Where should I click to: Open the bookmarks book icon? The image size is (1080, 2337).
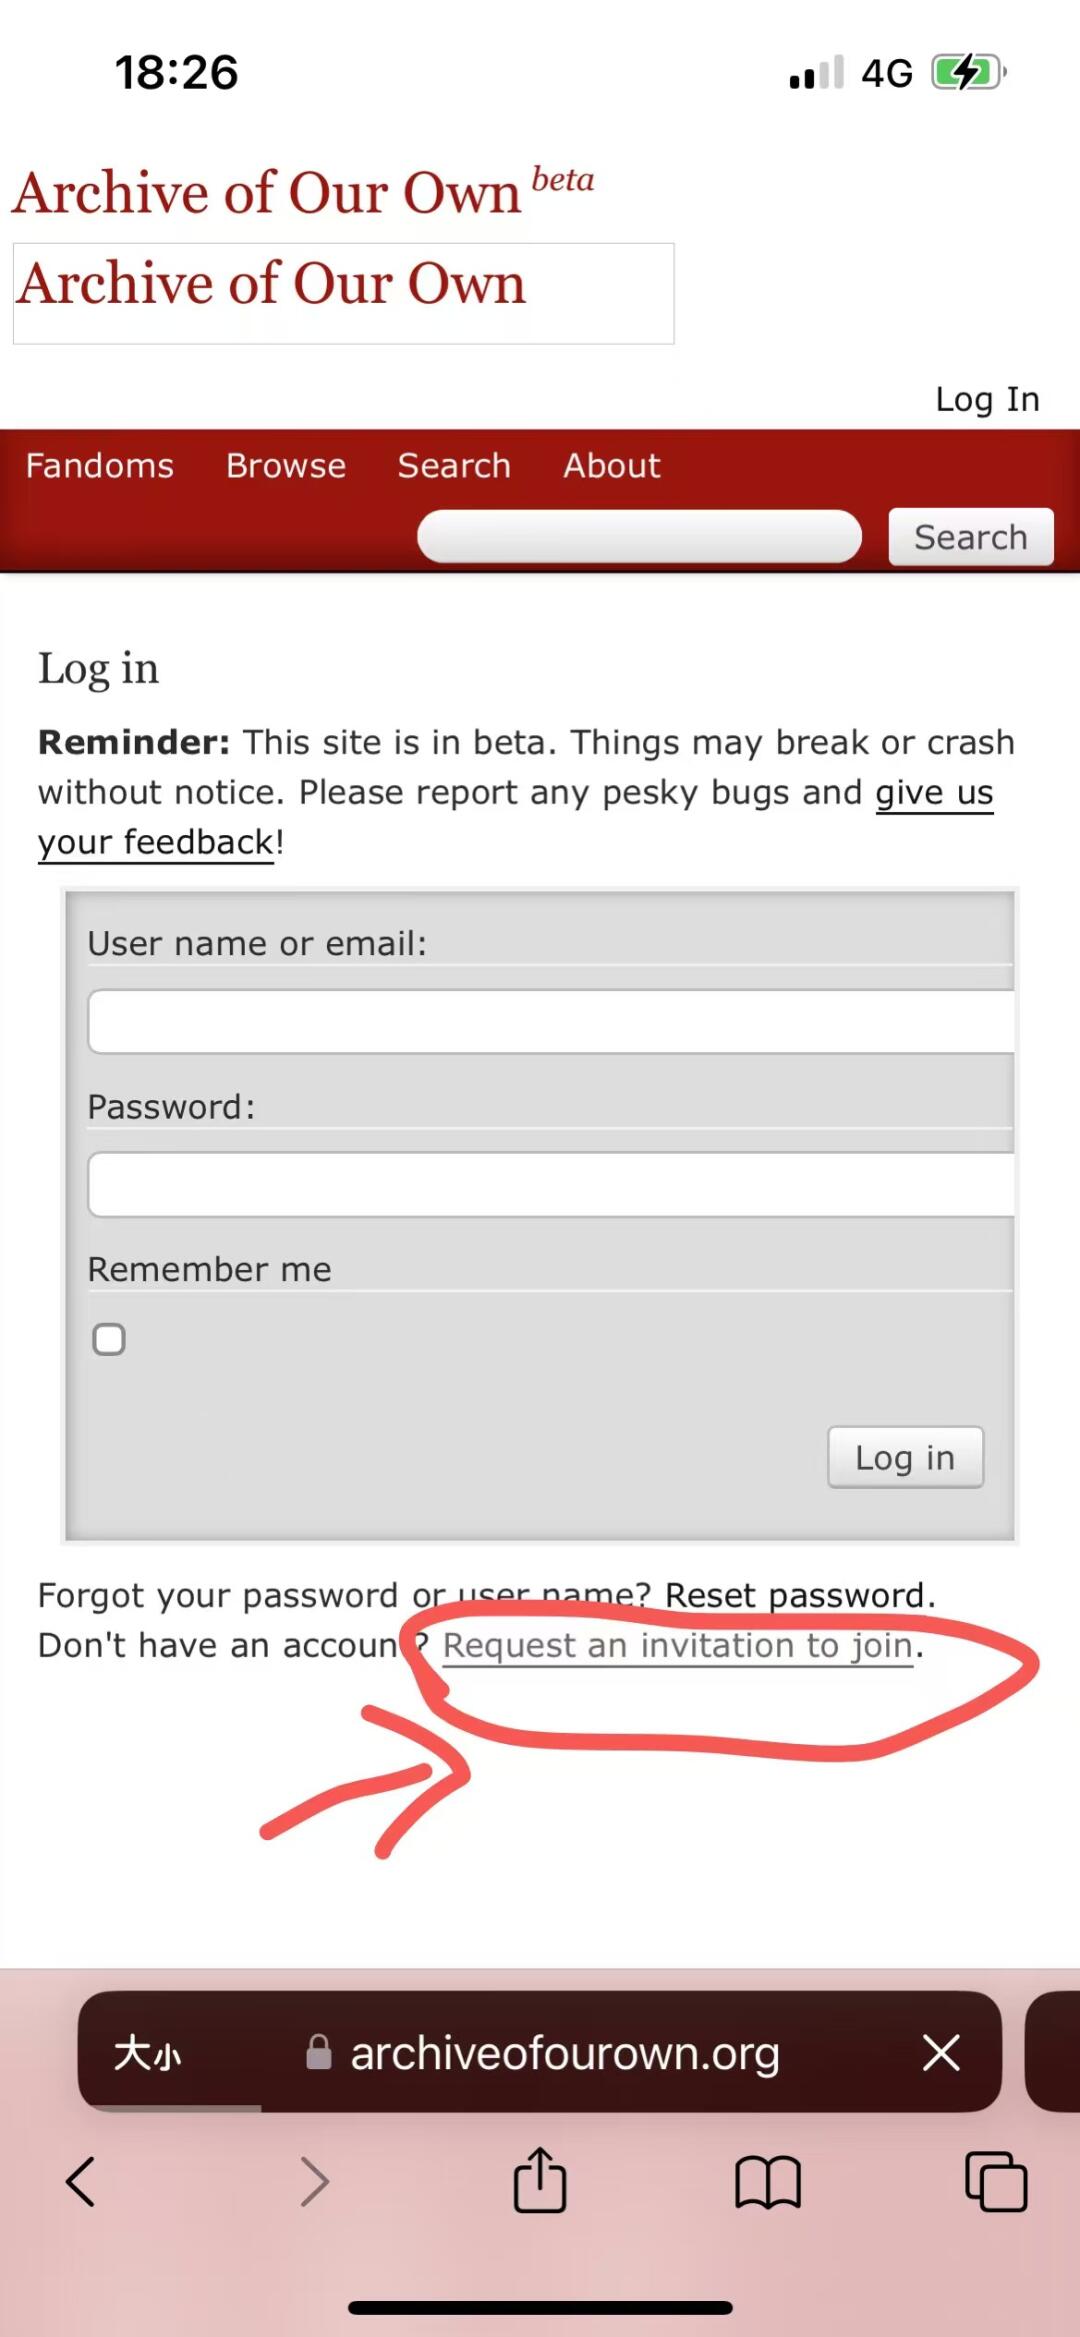tap(767, 2181)
